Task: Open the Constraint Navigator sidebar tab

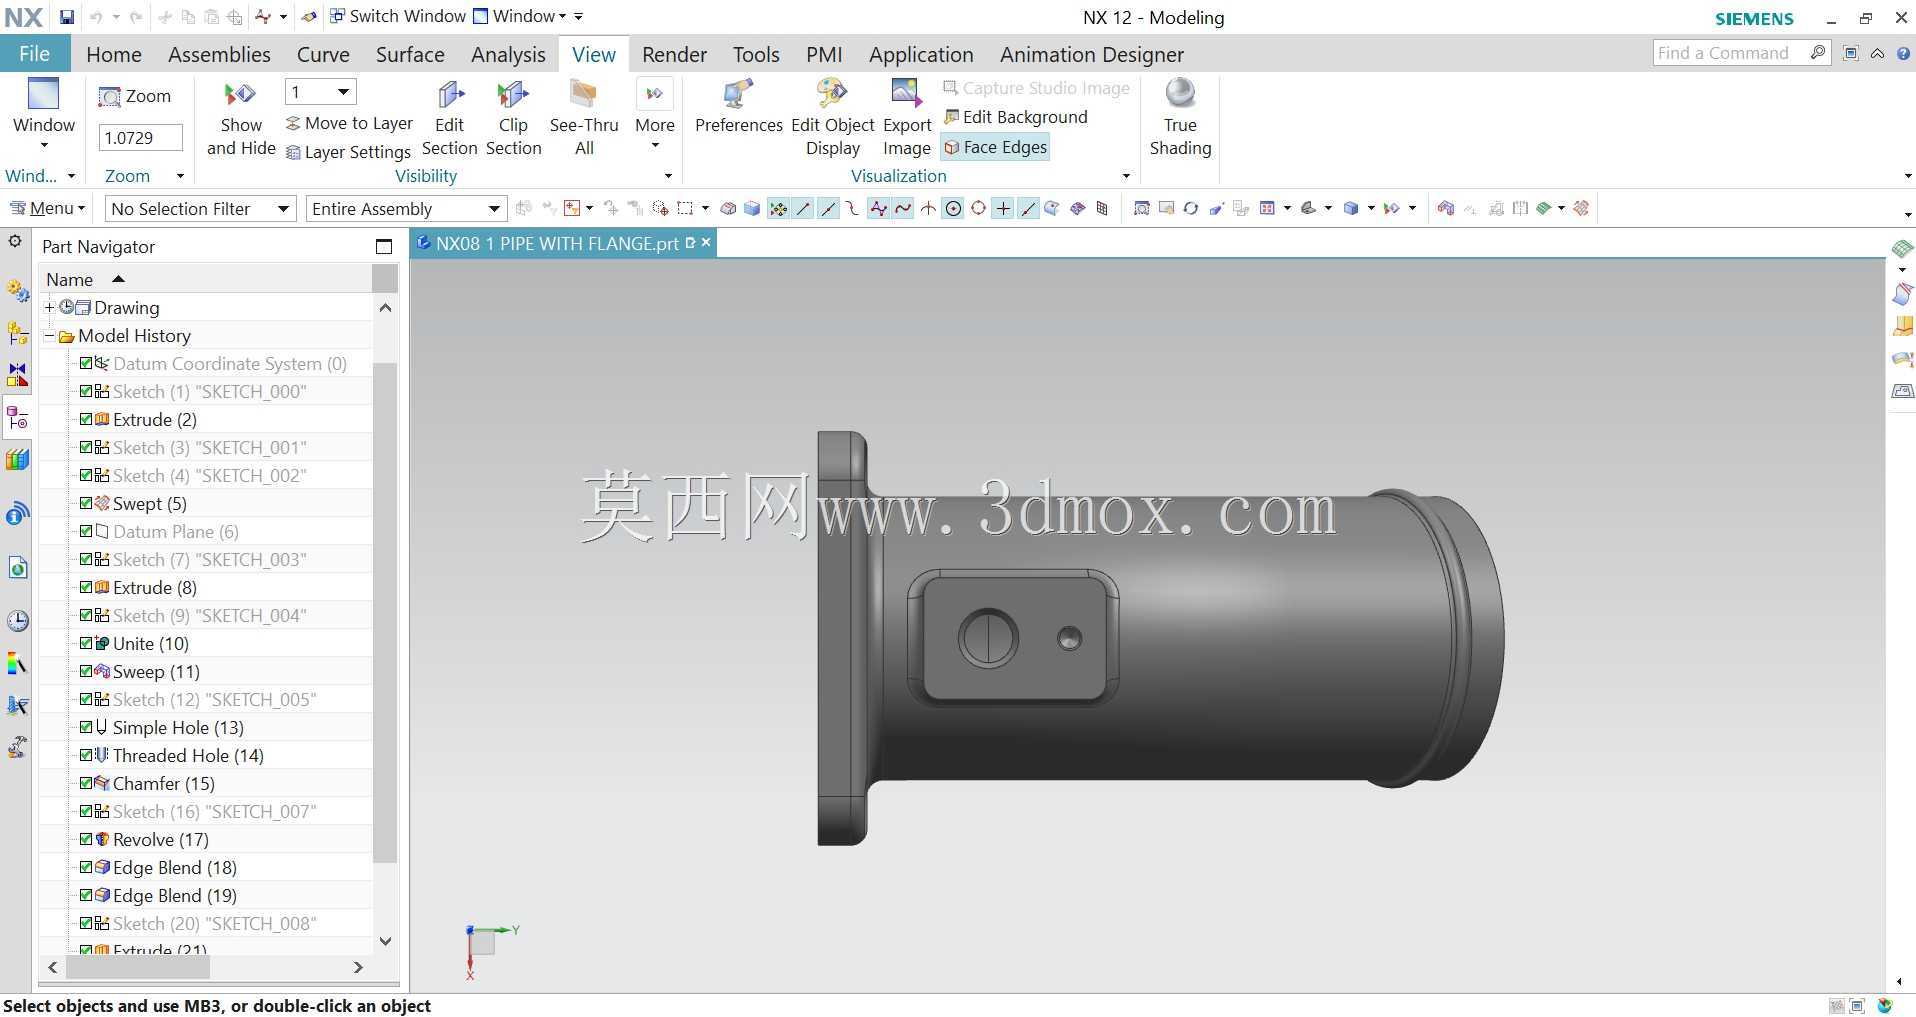Action: (x=17, y=375)
